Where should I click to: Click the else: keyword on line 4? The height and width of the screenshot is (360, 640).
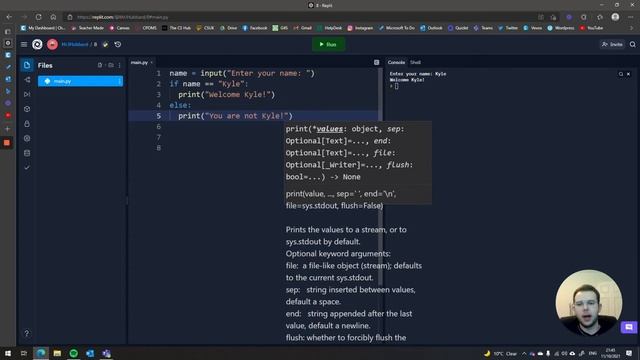coord(180,105)
